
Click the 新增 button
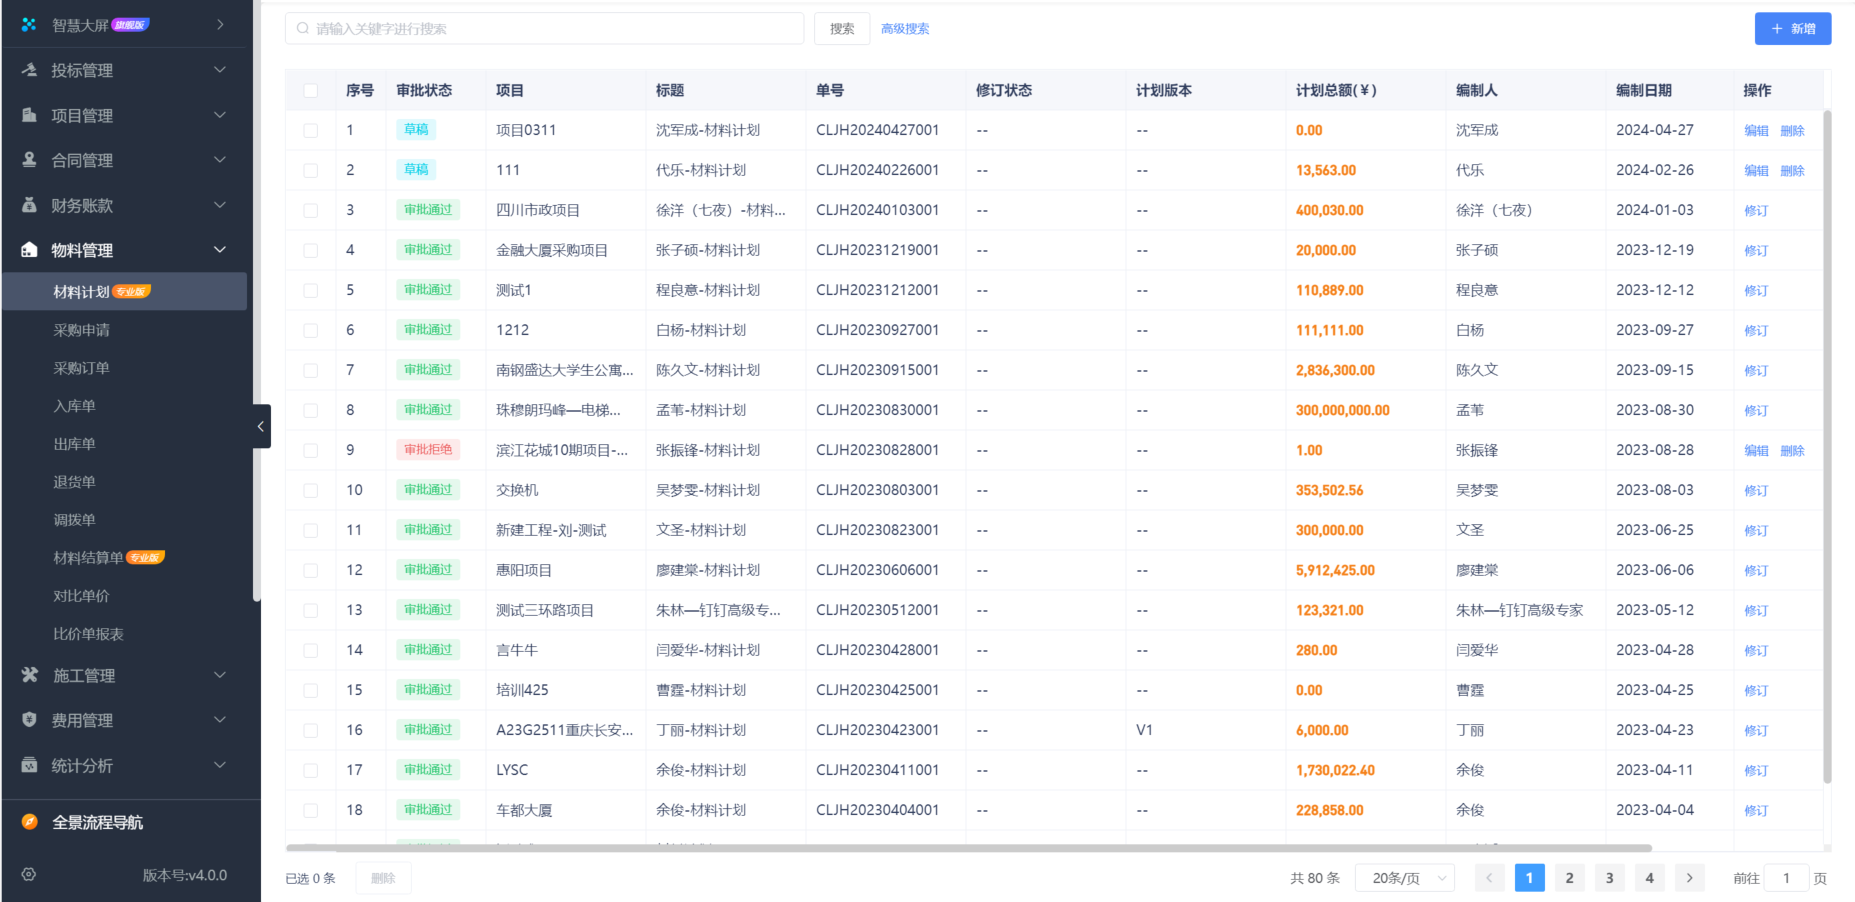tap(1792, 28)
